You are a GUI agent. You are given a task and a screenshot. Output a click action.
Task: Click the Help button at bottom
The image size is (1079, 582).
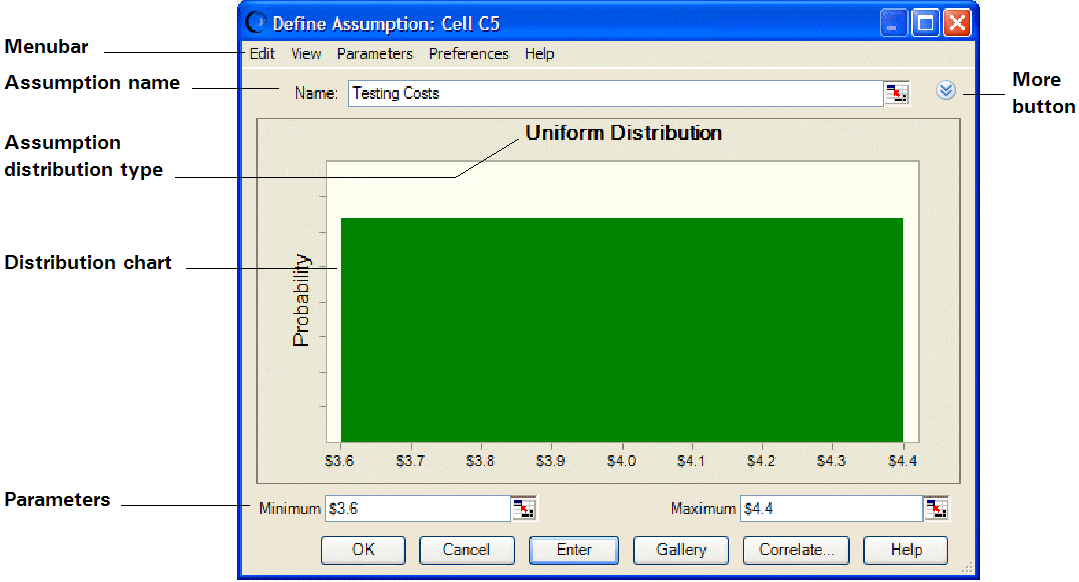[x=906, y=550]
